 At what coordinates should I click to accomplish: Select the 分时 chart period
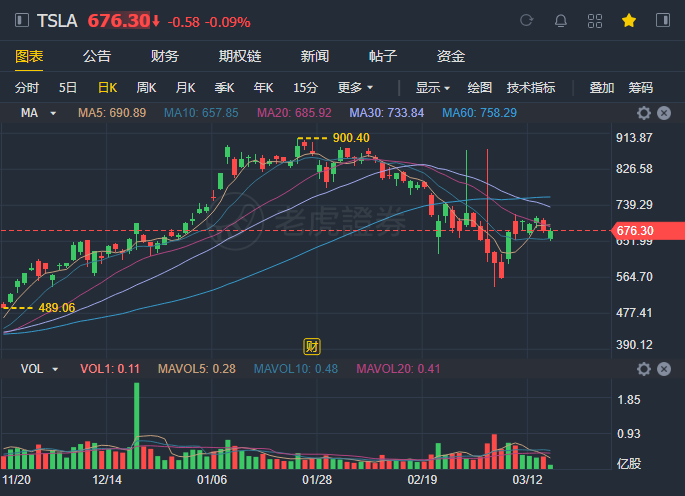pos(27,88)
